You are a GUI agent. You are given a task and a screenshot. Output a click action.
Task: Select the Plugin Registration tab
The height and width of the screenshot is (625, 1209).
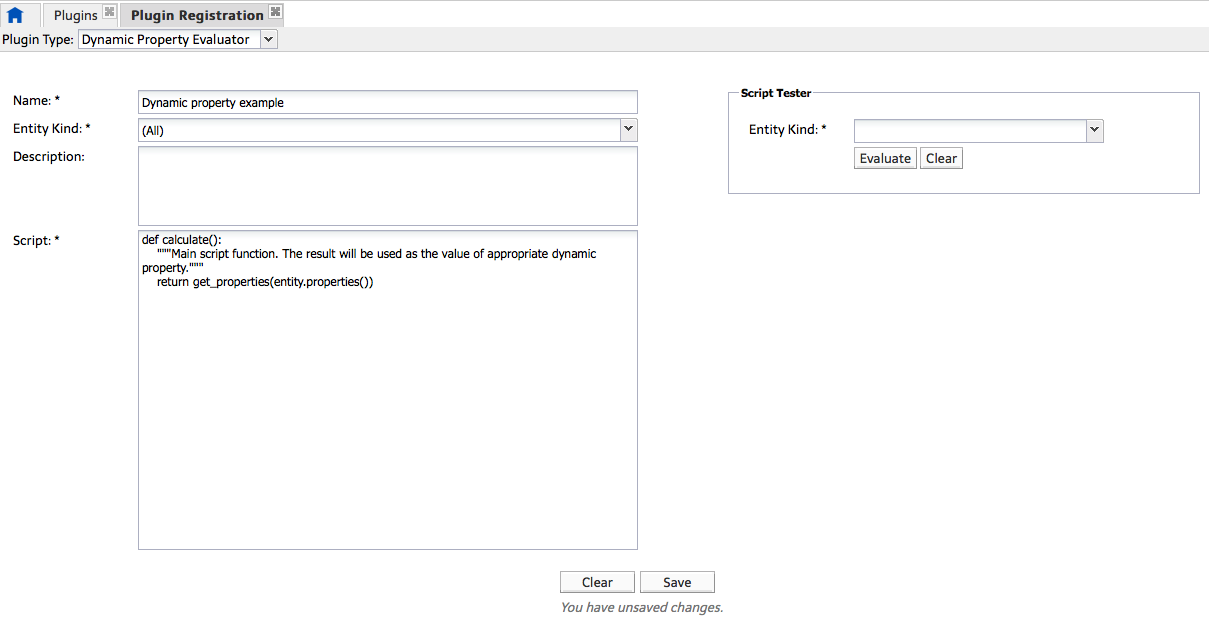click(x=197, y=15)
